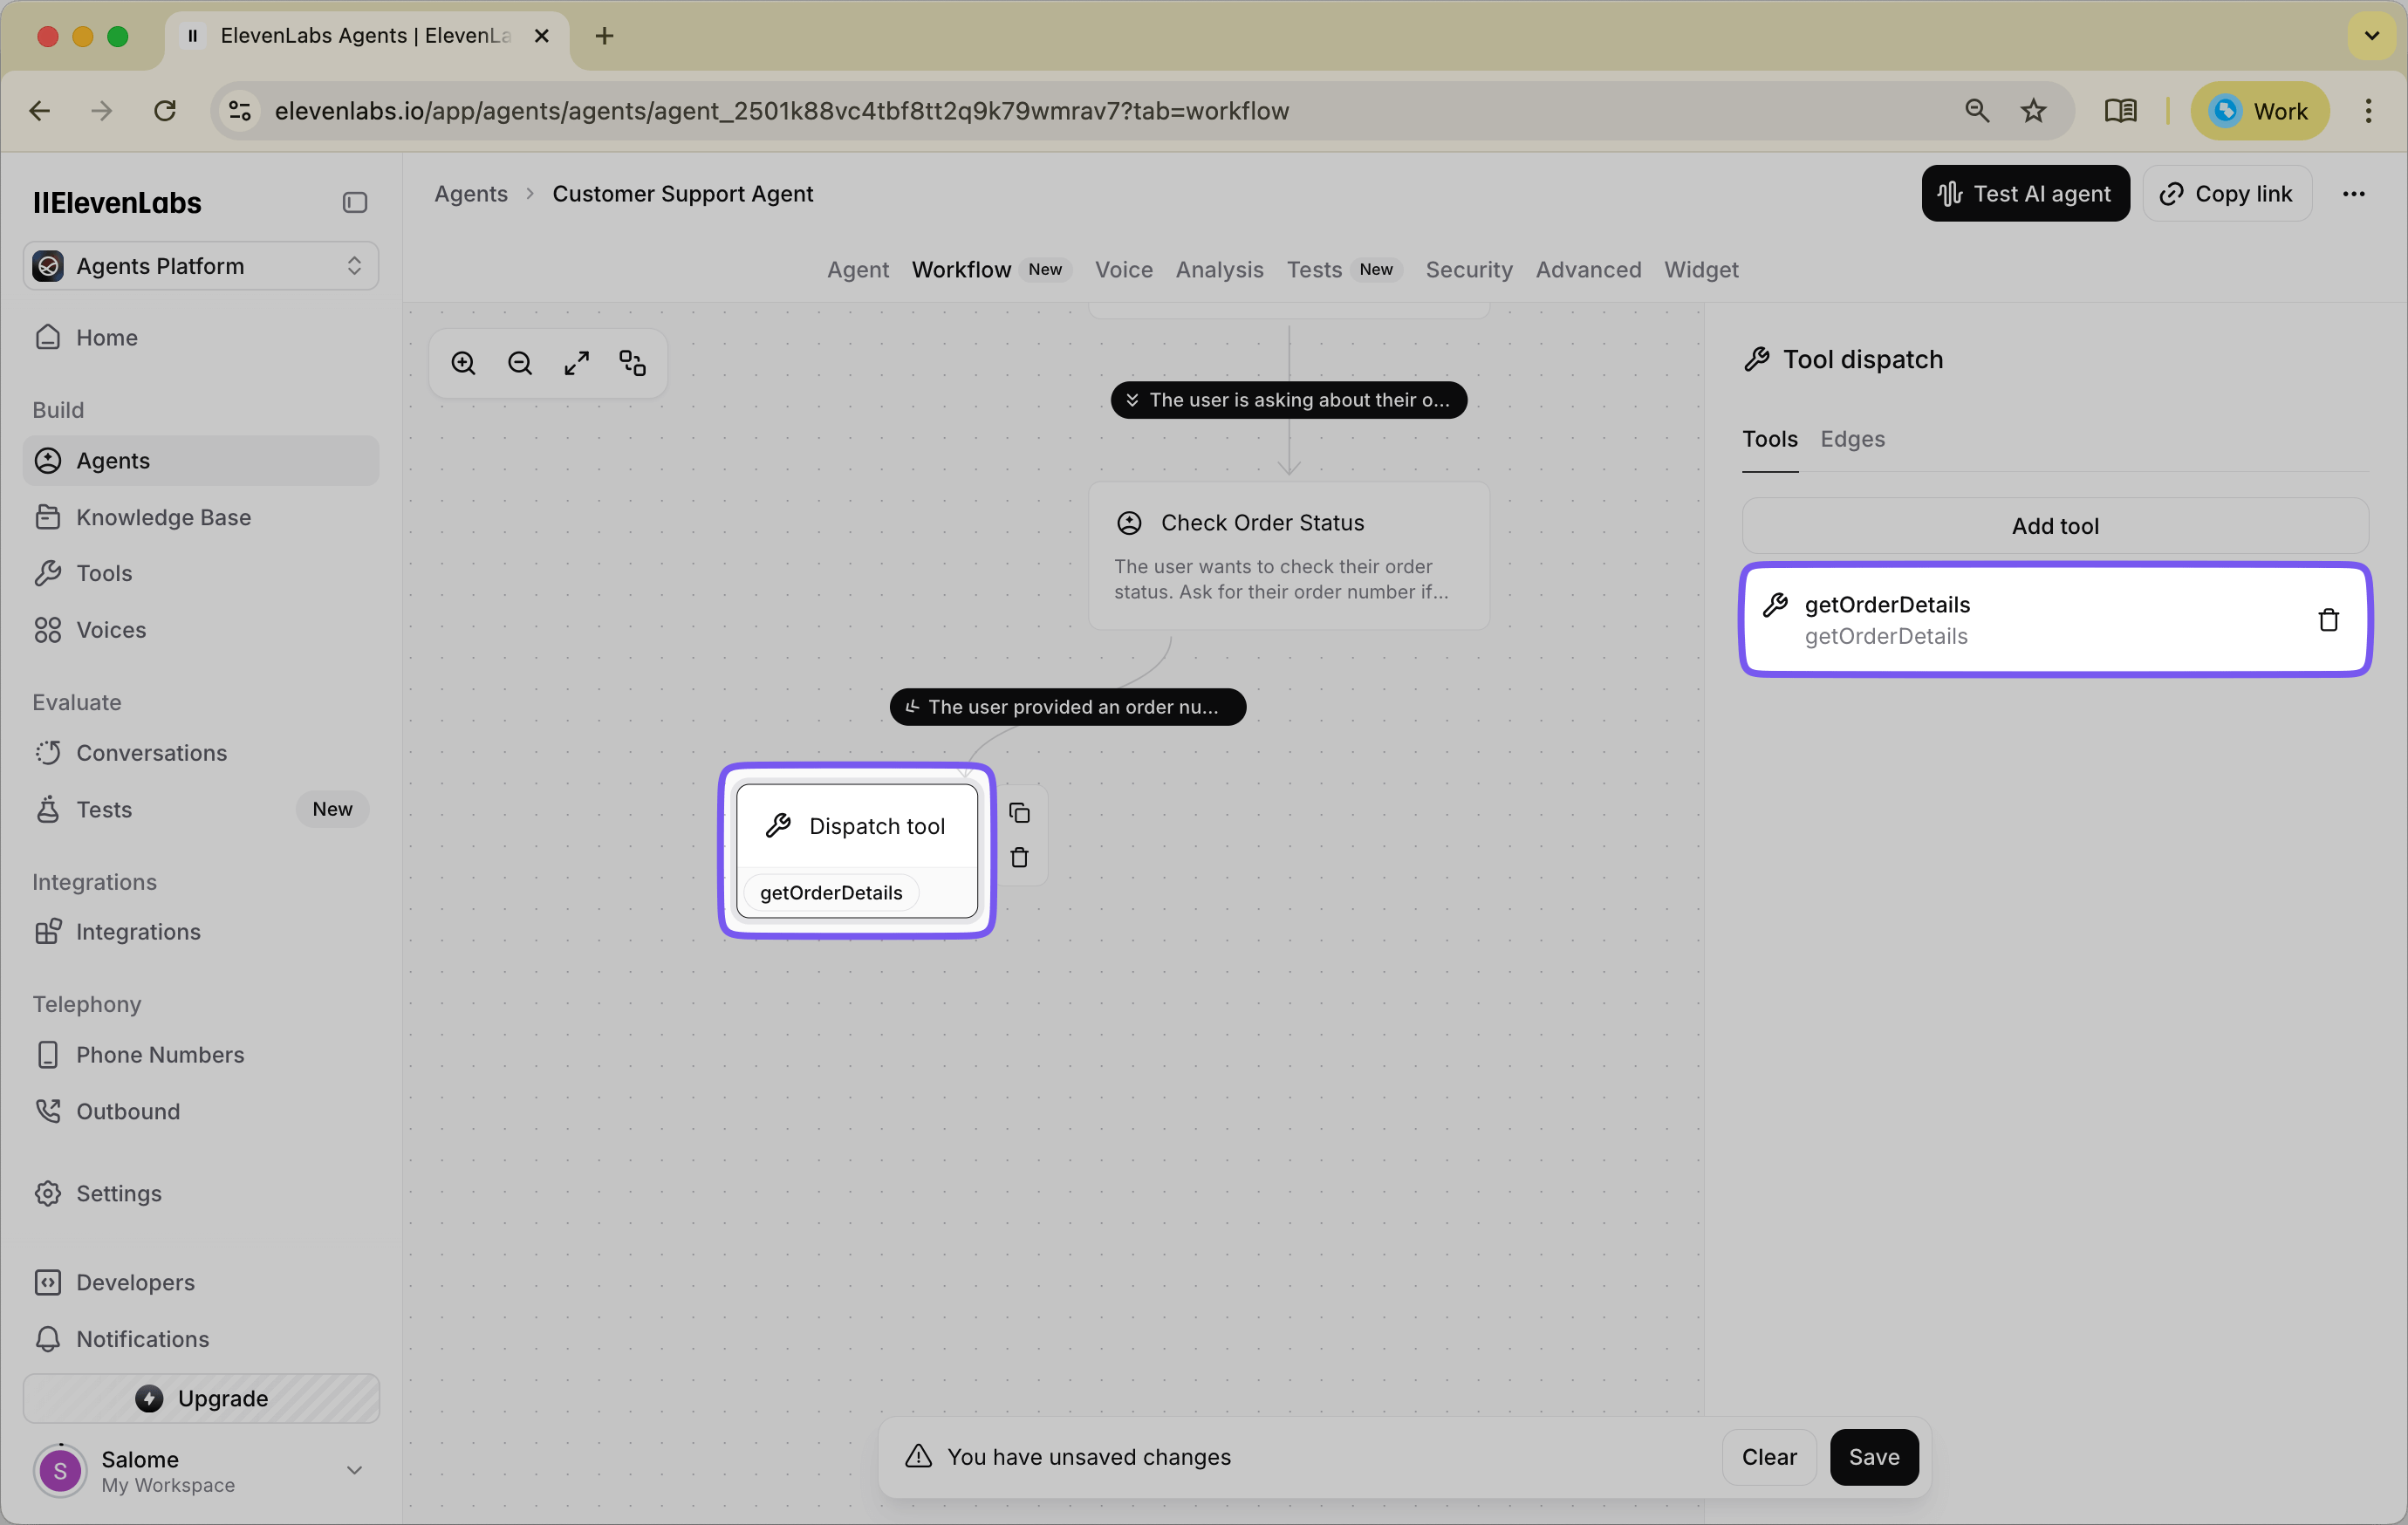Open the more options menu beside Copy link

[x=2354, y=193]
